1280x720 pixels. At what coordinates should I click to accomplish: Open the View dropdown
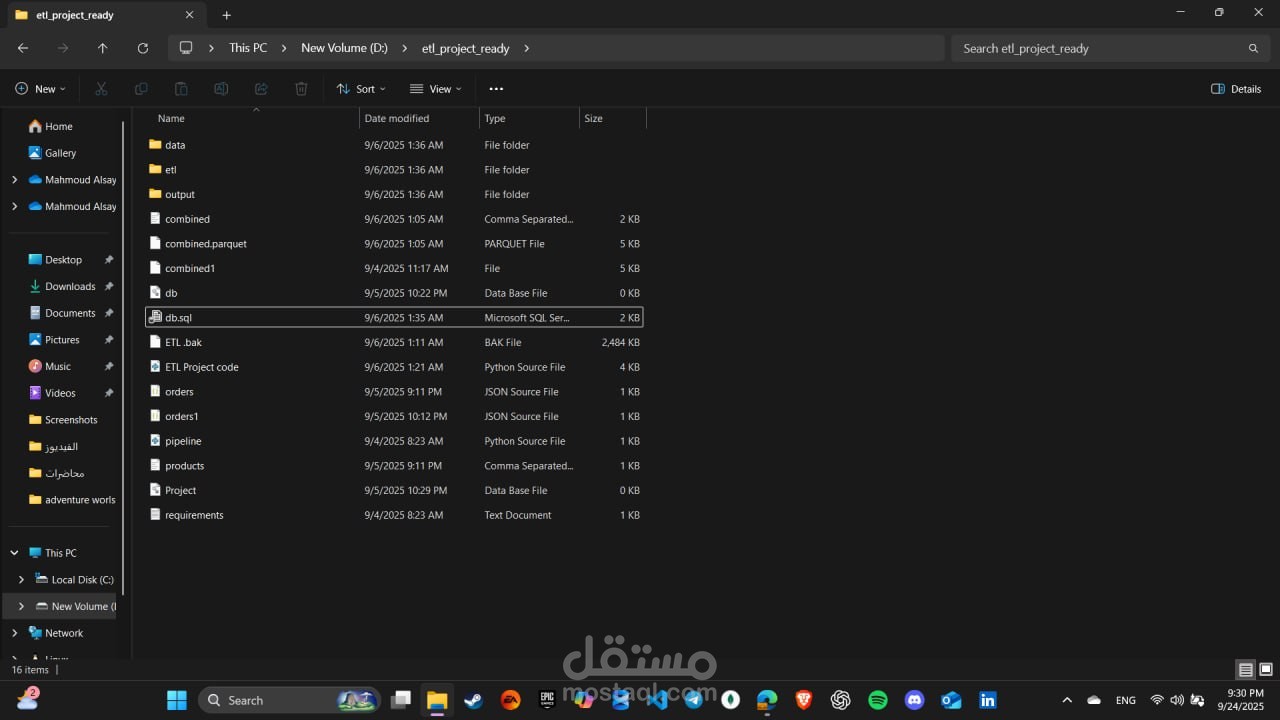coord(436,89)
